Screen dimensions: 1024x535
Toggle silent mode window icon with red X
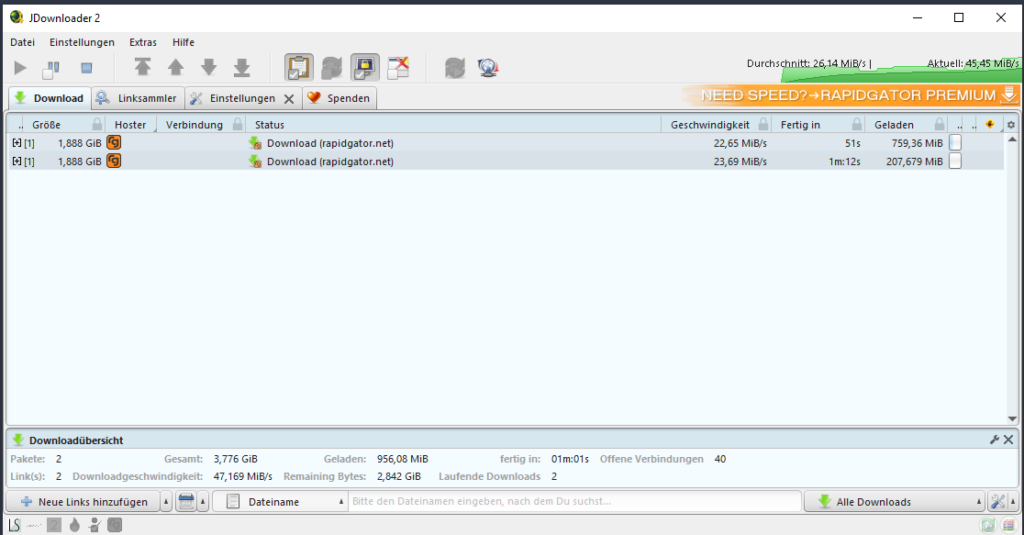(398, 67)
